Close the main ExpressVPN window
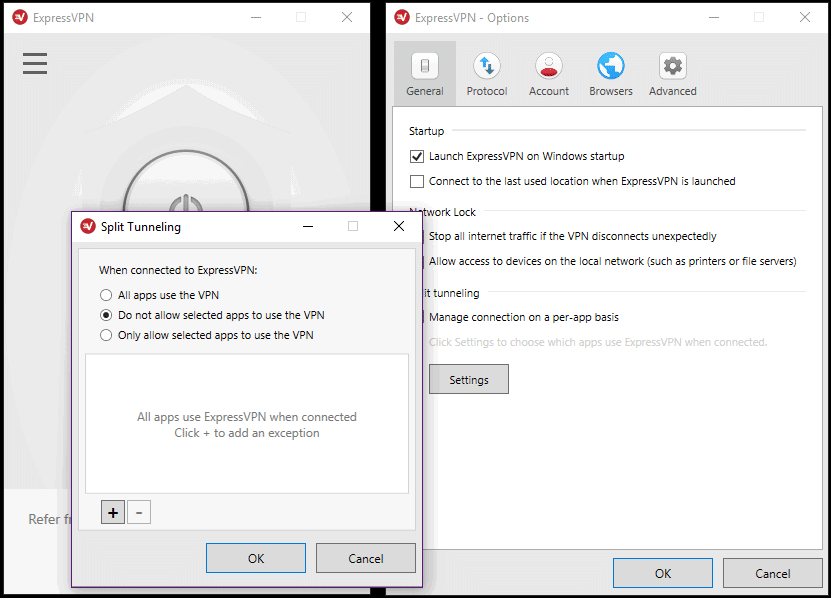 347,17
